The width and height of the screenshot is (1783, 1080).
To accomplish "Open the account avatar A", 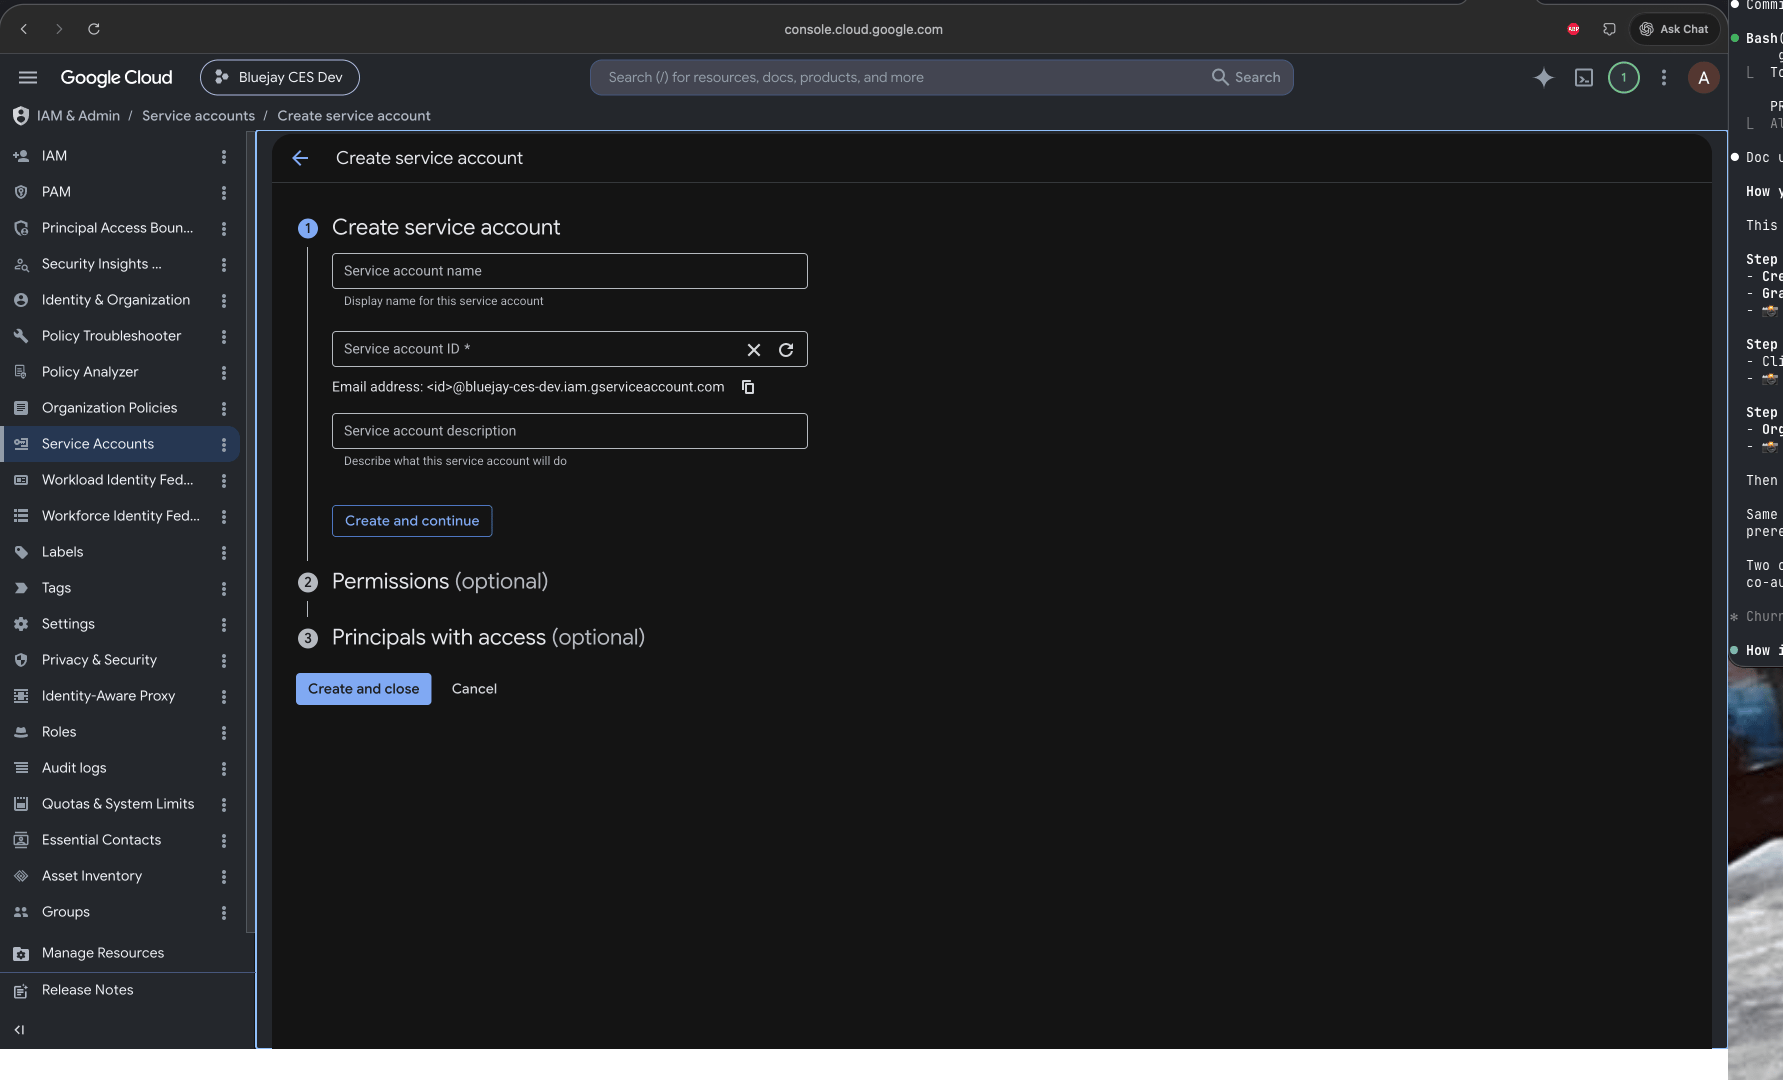I will pyautogui.click(x=1704, y=77).
